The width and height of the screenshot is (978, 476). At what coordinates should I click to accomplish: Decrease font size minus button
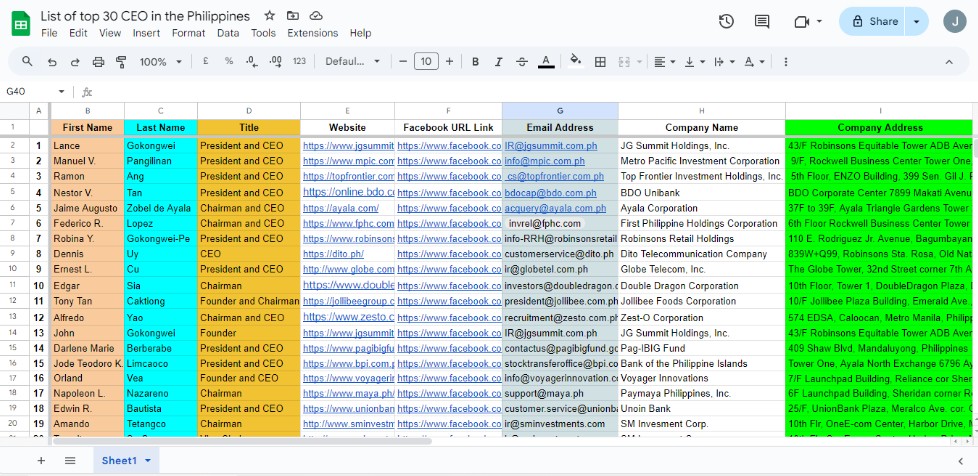[x=403, y=61]
